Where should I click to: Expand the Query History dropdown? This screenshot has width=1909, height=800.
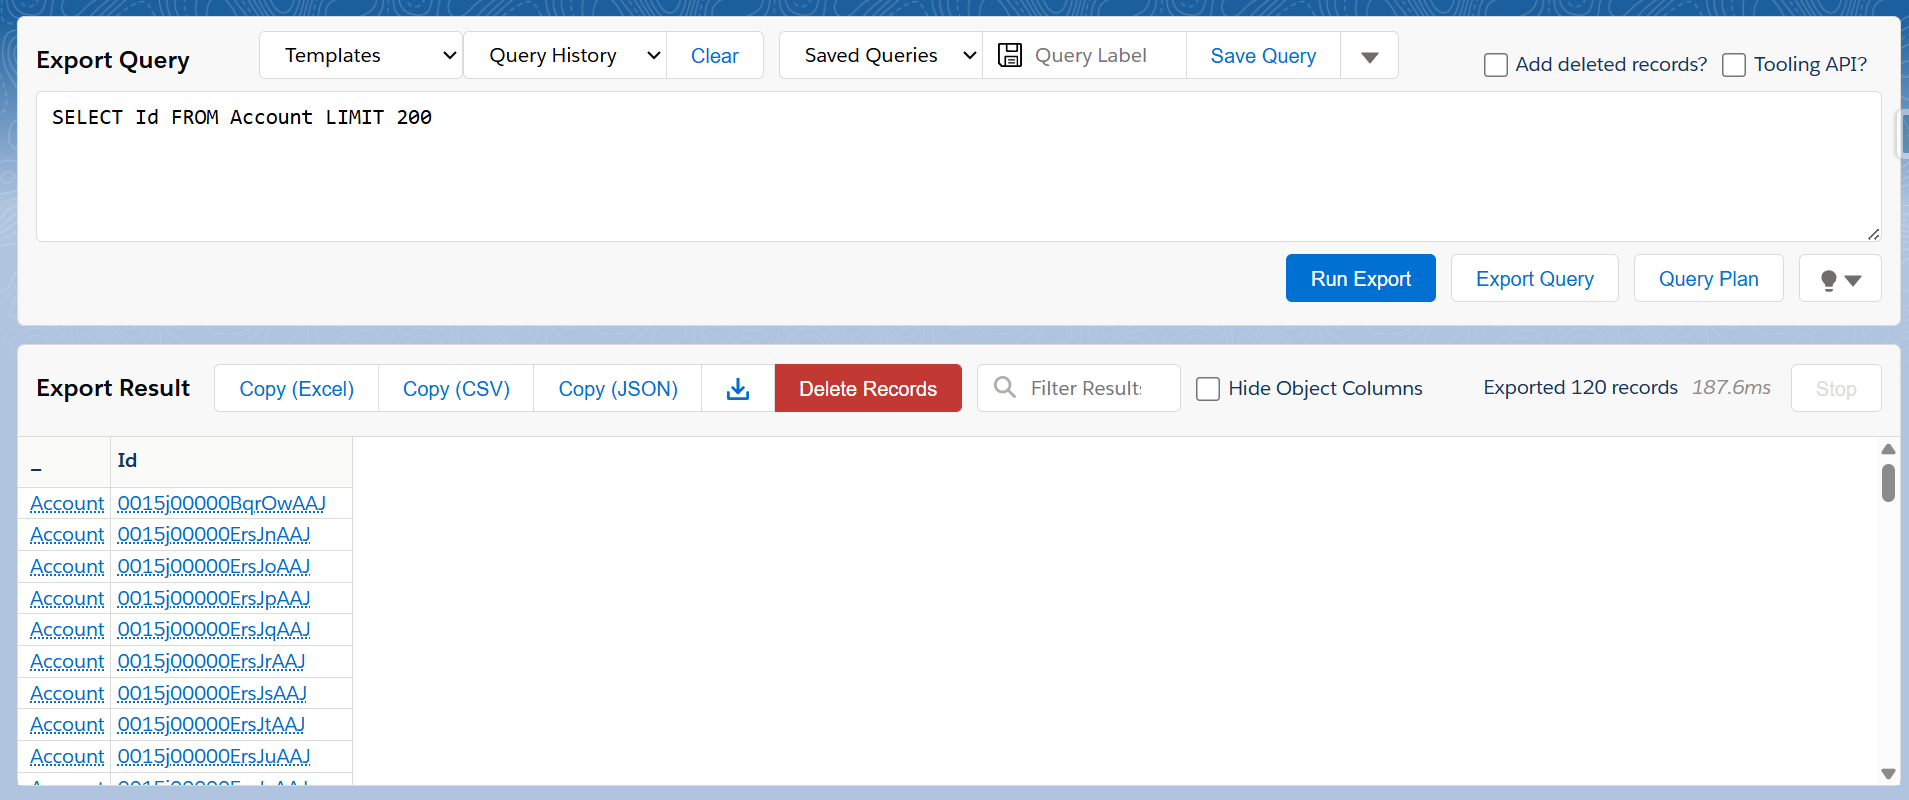(564, 56)
